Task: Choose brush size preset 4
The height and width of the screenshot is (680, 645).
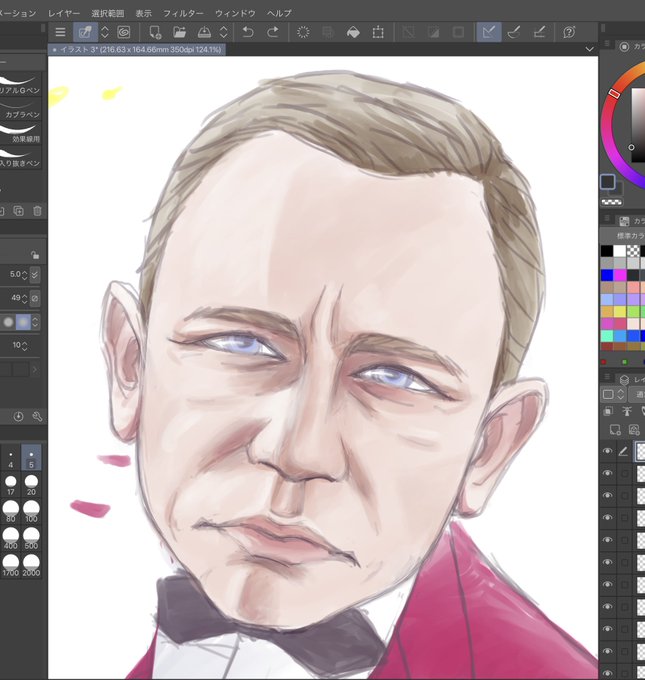Action: [x=10, y=458]
